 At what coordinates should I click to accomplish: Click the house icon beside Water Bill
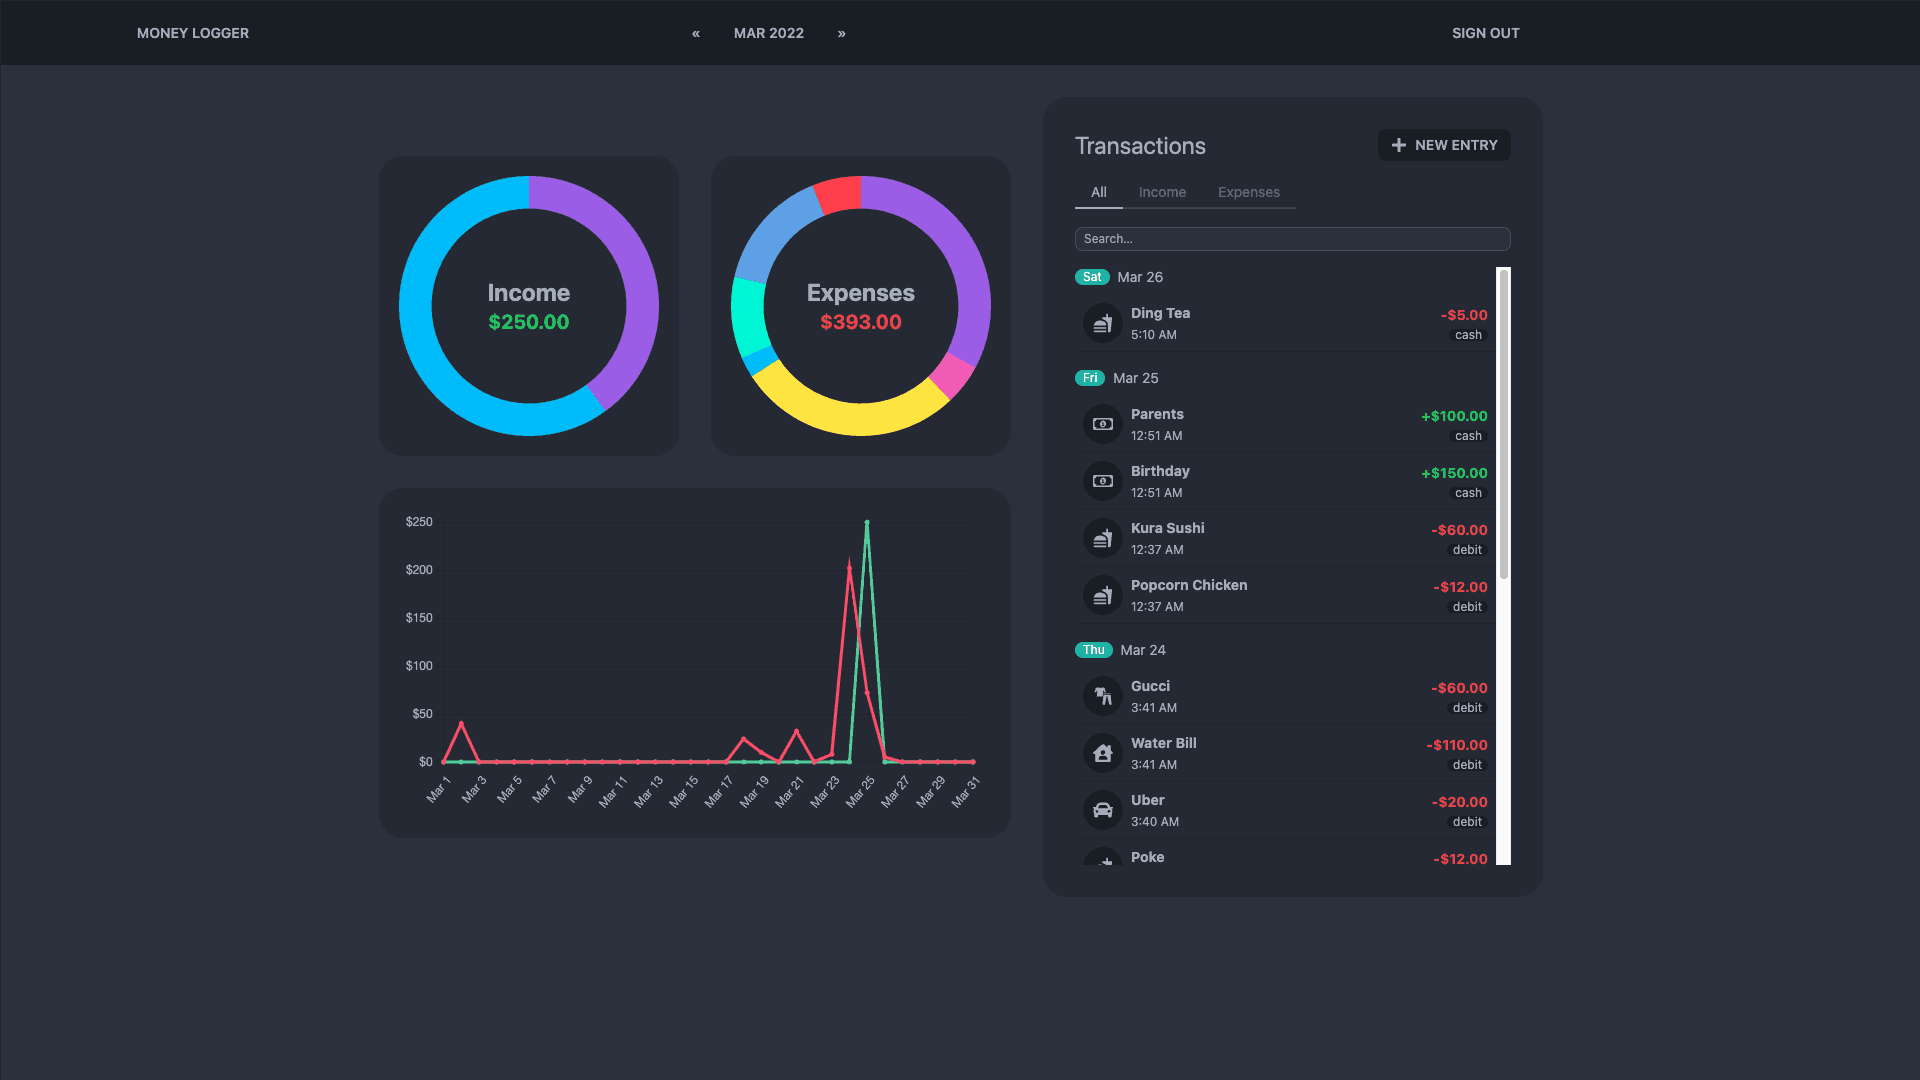(x=1102, y=753)
